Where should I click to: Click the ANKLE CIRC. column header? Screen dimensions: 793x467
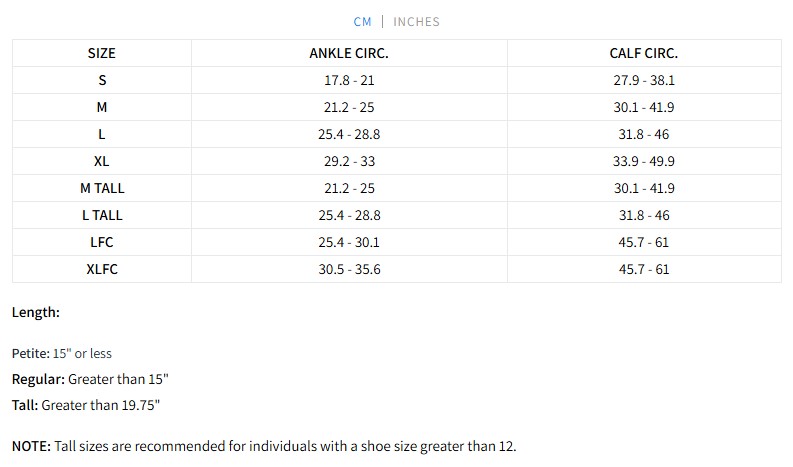click(x=349, y=53)
